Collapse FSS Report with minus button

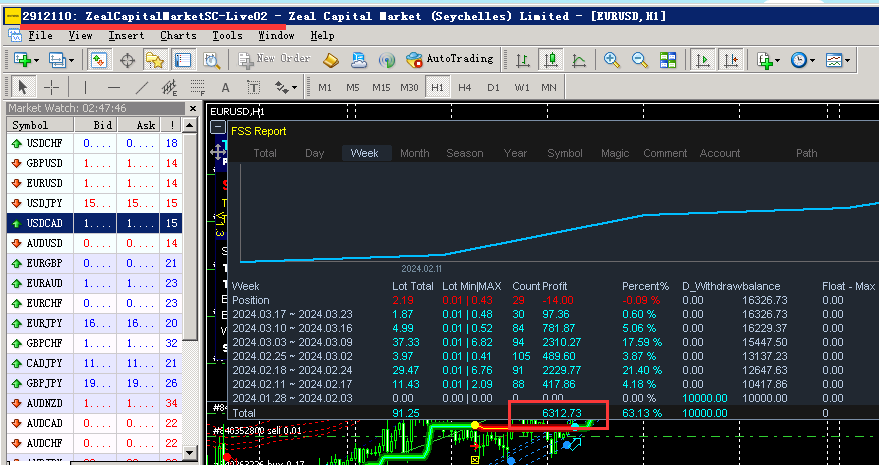219,128
